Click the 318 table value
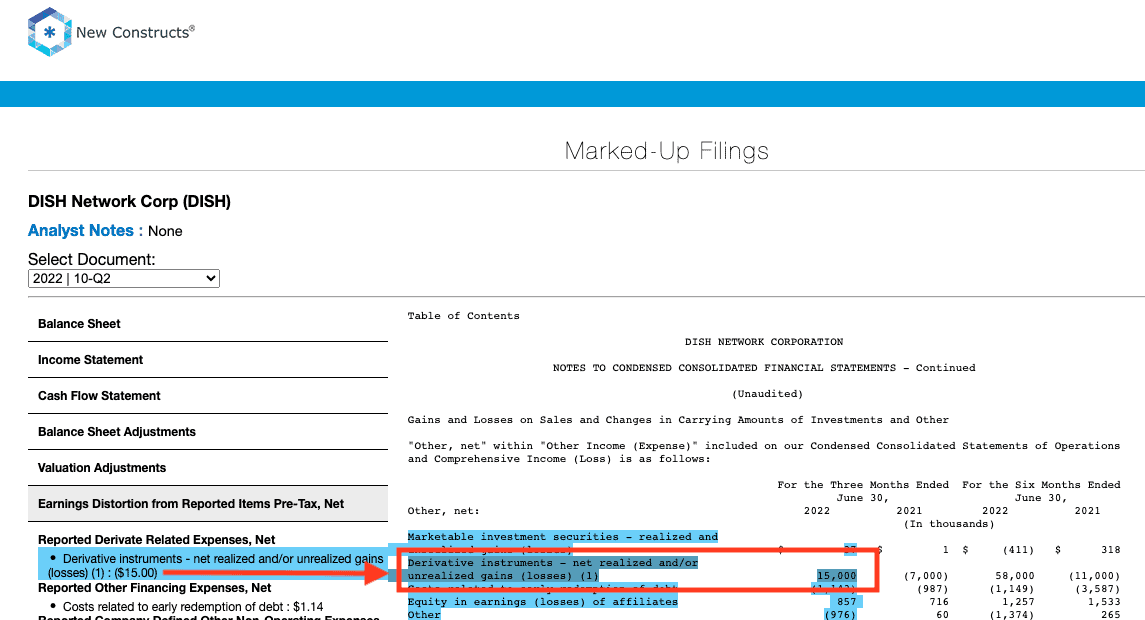 [x=1111, y=549]
